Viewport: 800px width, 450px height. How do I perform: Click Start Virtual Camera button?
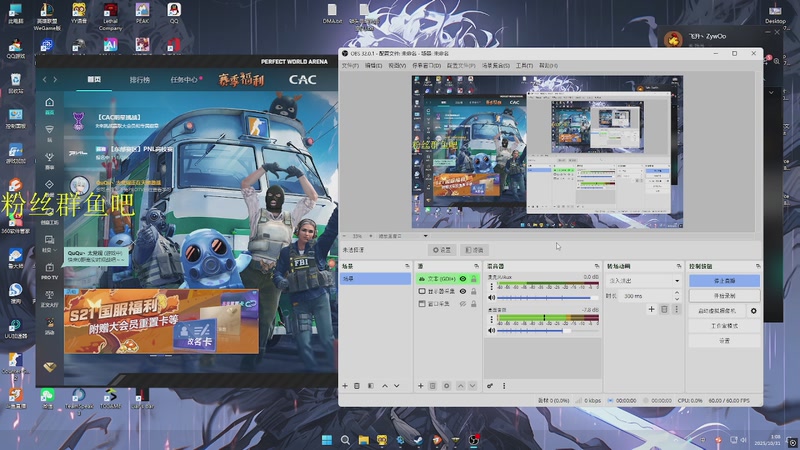point(717,311)
